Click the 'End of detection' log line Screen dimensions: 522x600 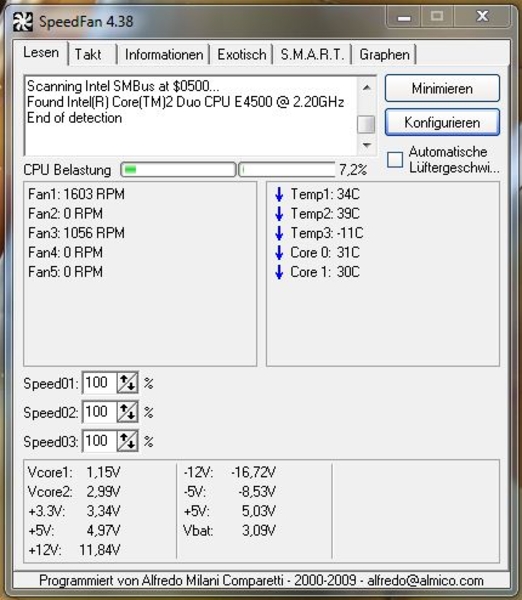point(74,118)
